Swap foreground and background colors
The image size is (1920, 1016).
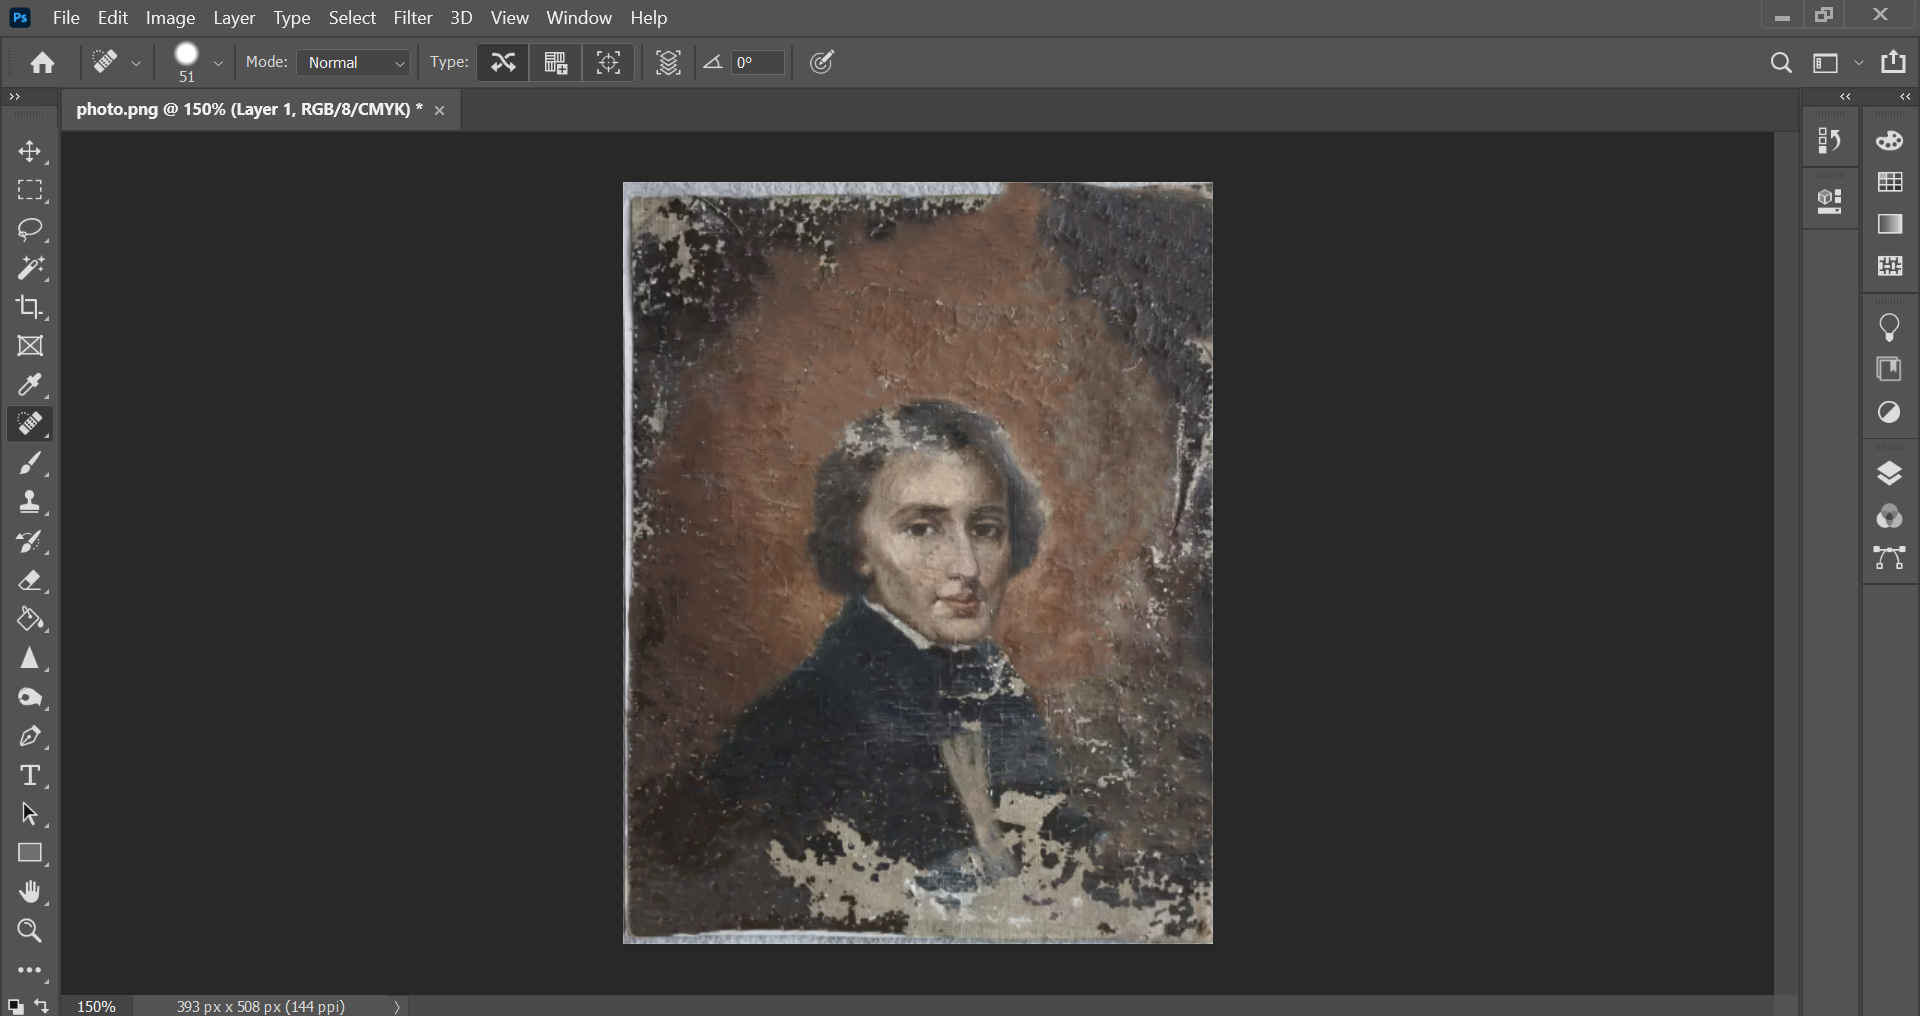42,1006
